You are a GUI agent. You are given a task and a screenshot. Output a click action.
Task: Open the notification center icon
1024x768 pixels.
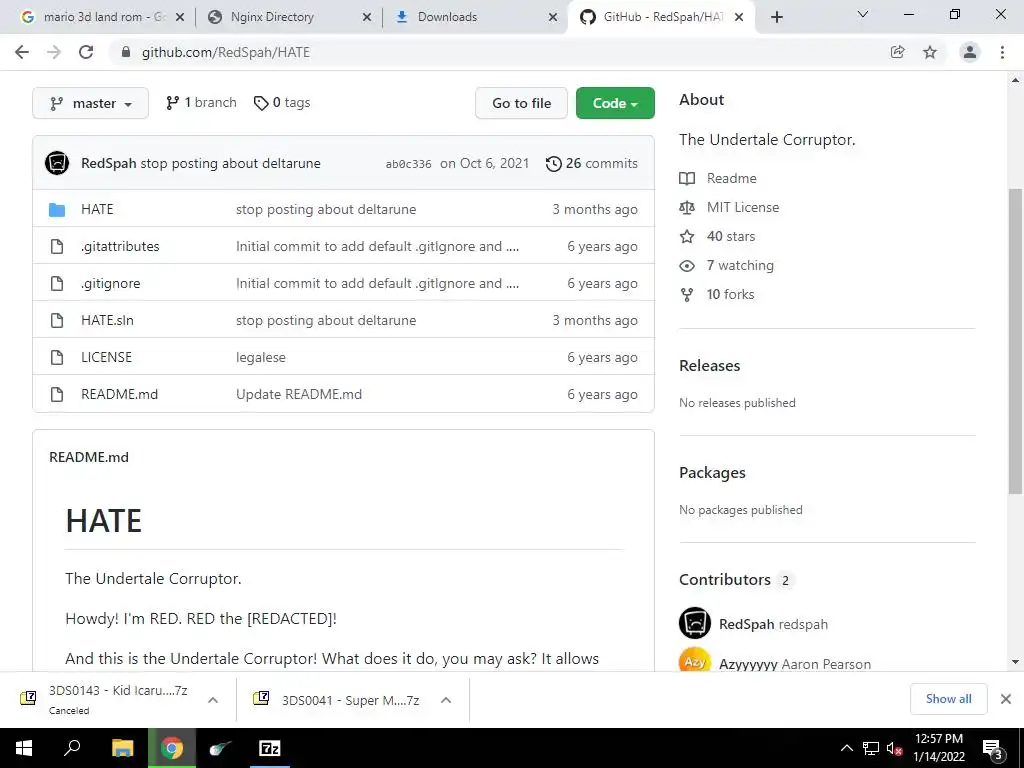pos(991,748)
